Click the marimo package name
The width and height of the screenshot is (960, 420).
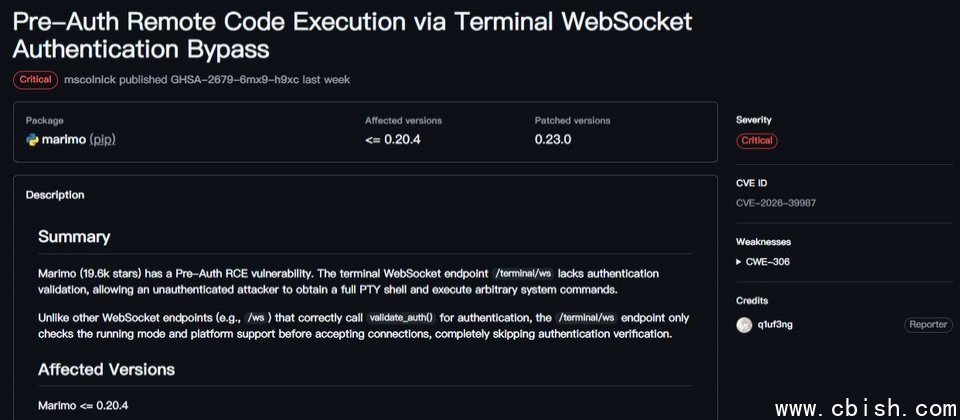(x=63, y=140)
